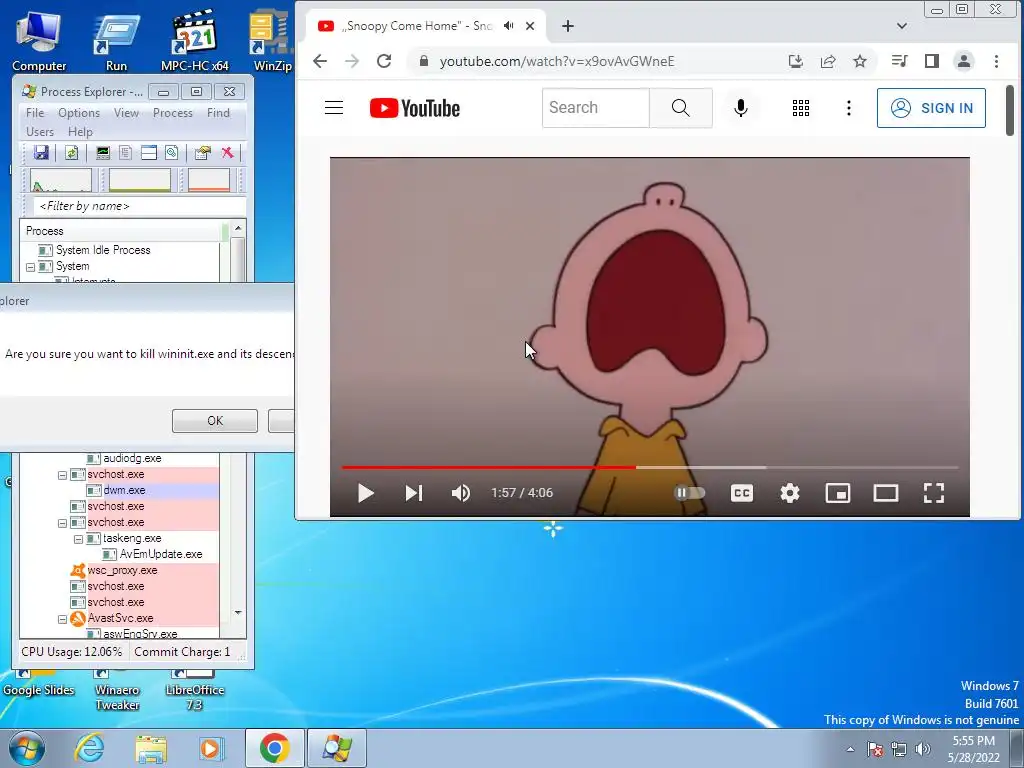Click the Chrome profile avatar icon
Image resolution: width=1024 pixels, height=768 pixels.
[963, 61]
